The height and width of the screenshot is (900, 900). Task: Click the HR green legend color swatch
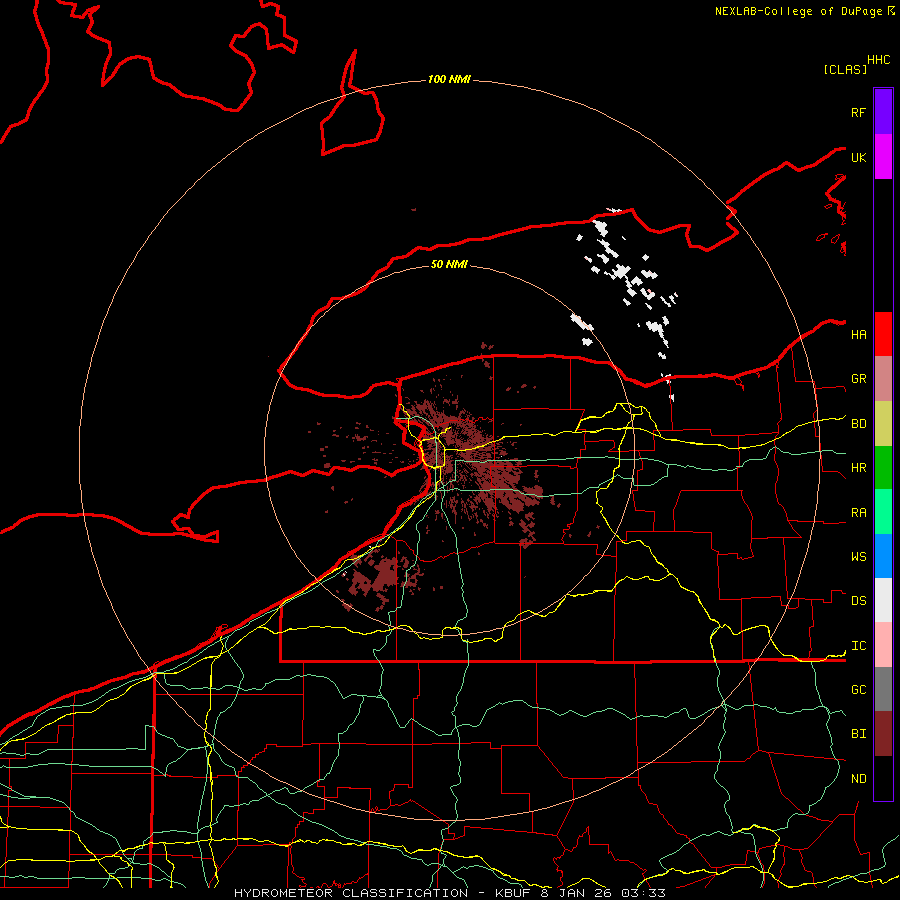(883, 468)
